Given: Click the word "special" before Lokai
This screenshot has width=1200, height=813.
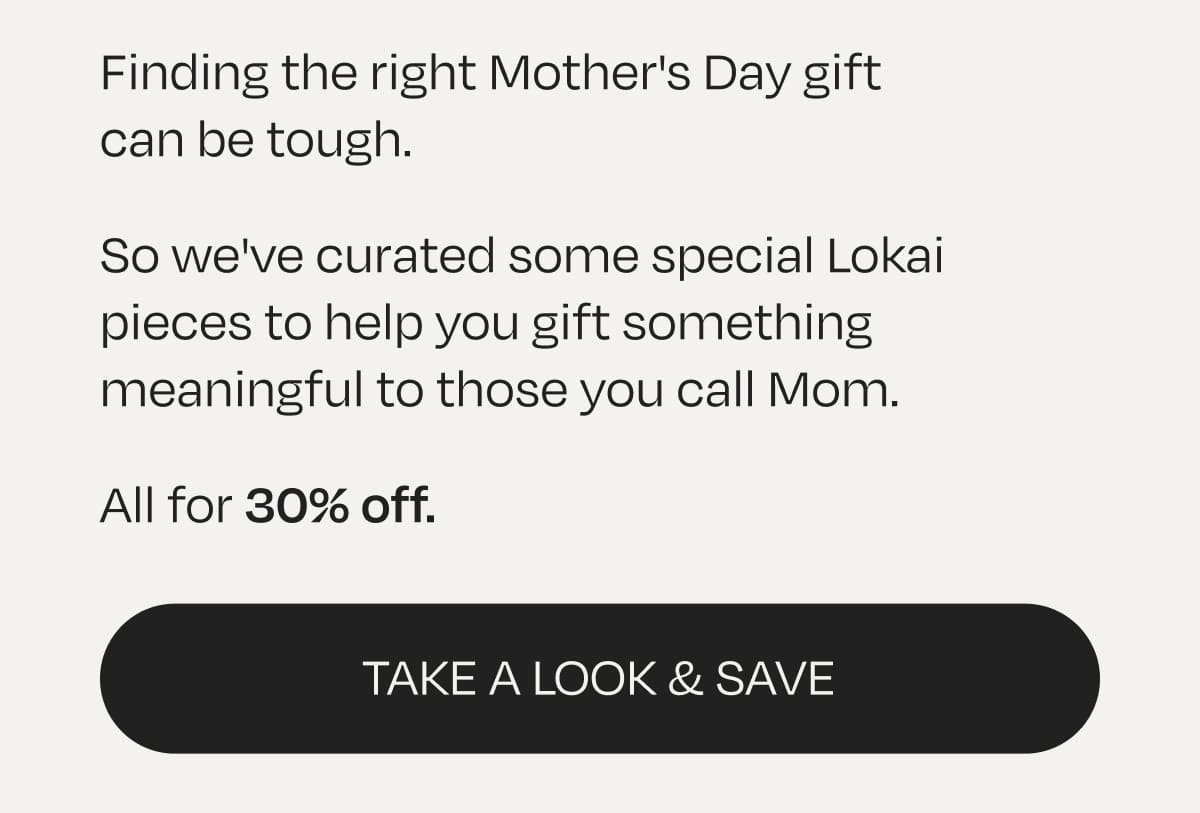Looking at the screenshot, I should click(732, 257).
